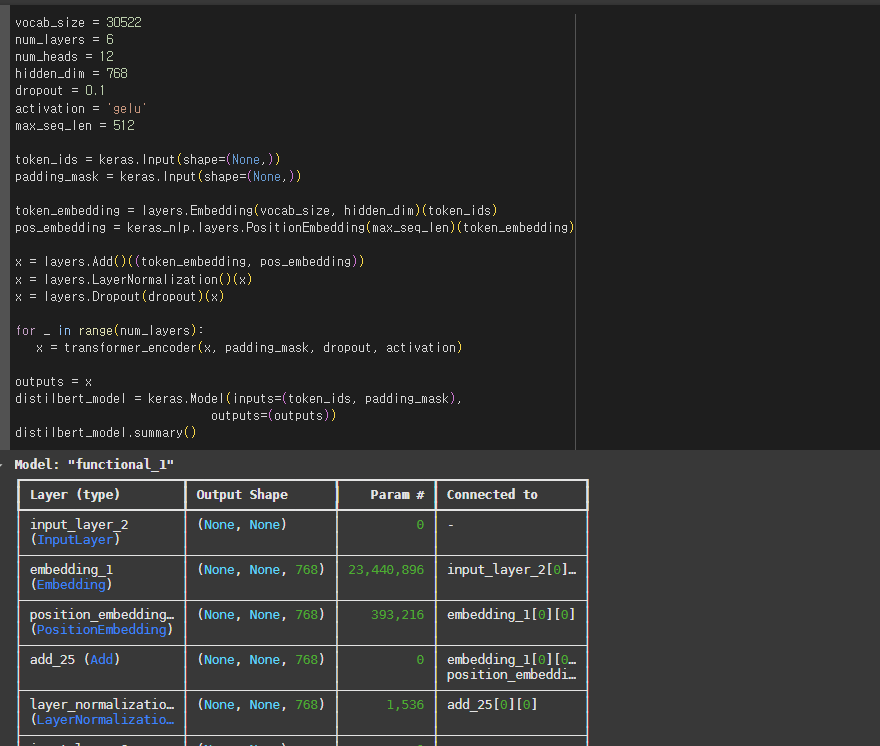Image resolution: width=880 pixels, height=746 pixels.
Task: Click the 'outputs = x' code line
Action: point(53,382)
